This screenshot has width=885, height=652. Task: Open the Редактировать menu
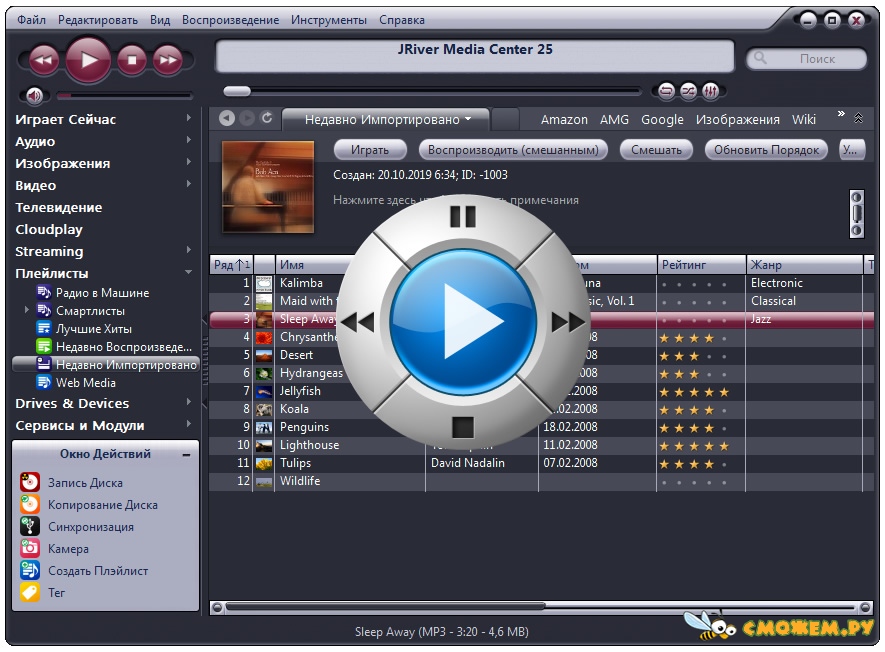click(98, 20)
